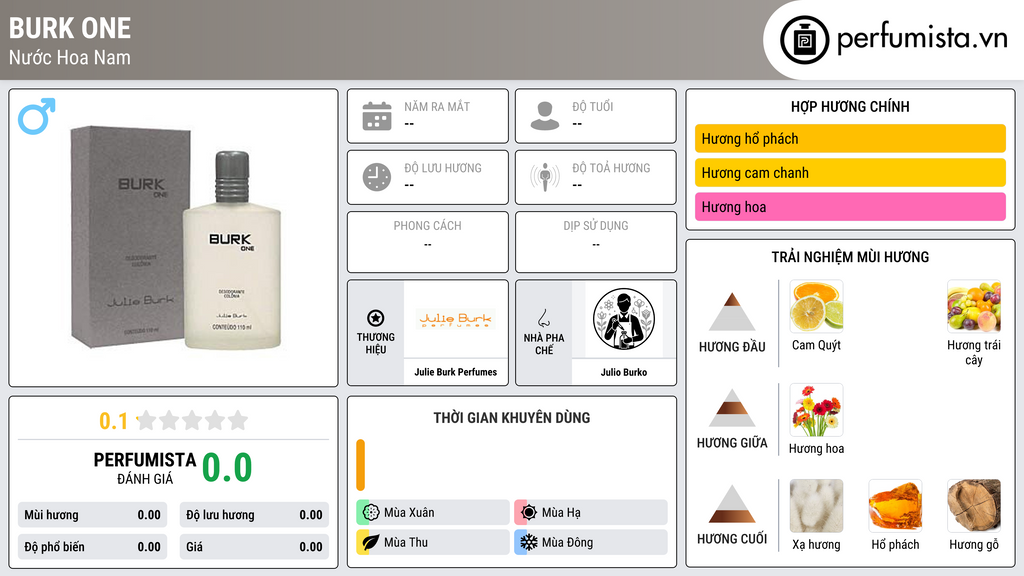Click the star badge icon above Thương hiệu
Viewport: 1024px width, 576px height.
[376, 318]
